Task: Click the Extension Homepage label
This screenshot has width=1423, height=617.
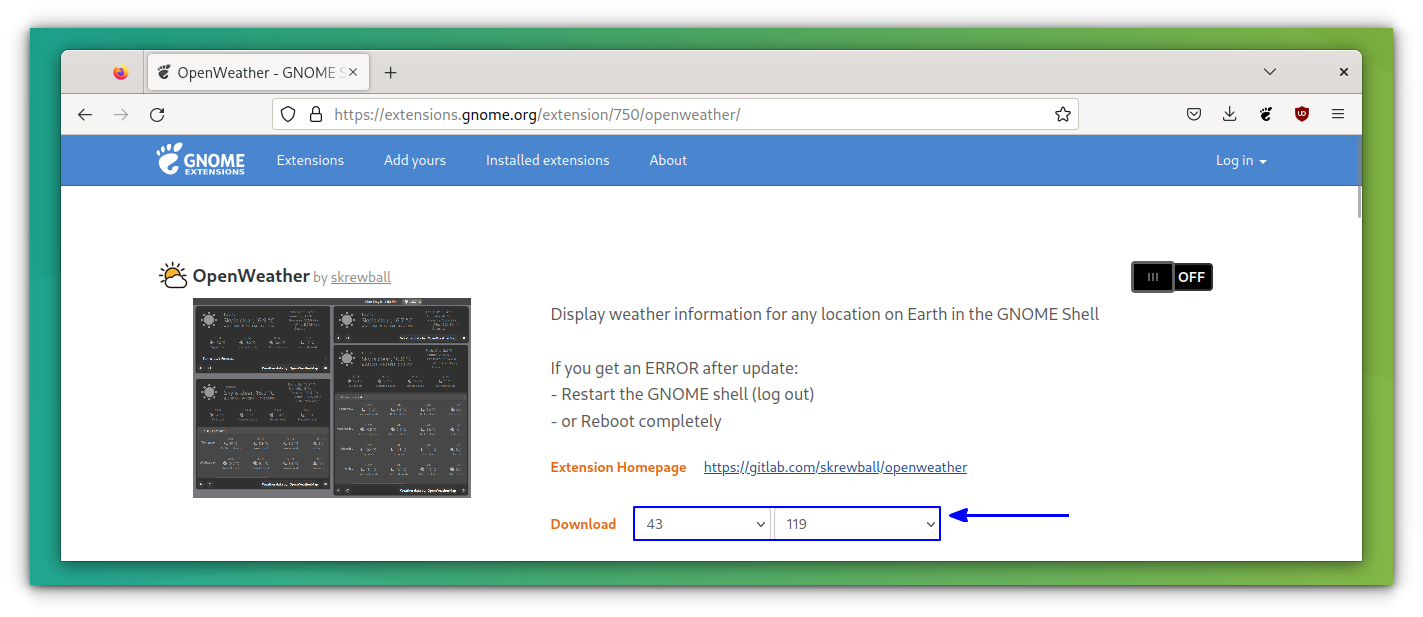Action: tap(618, 467)
